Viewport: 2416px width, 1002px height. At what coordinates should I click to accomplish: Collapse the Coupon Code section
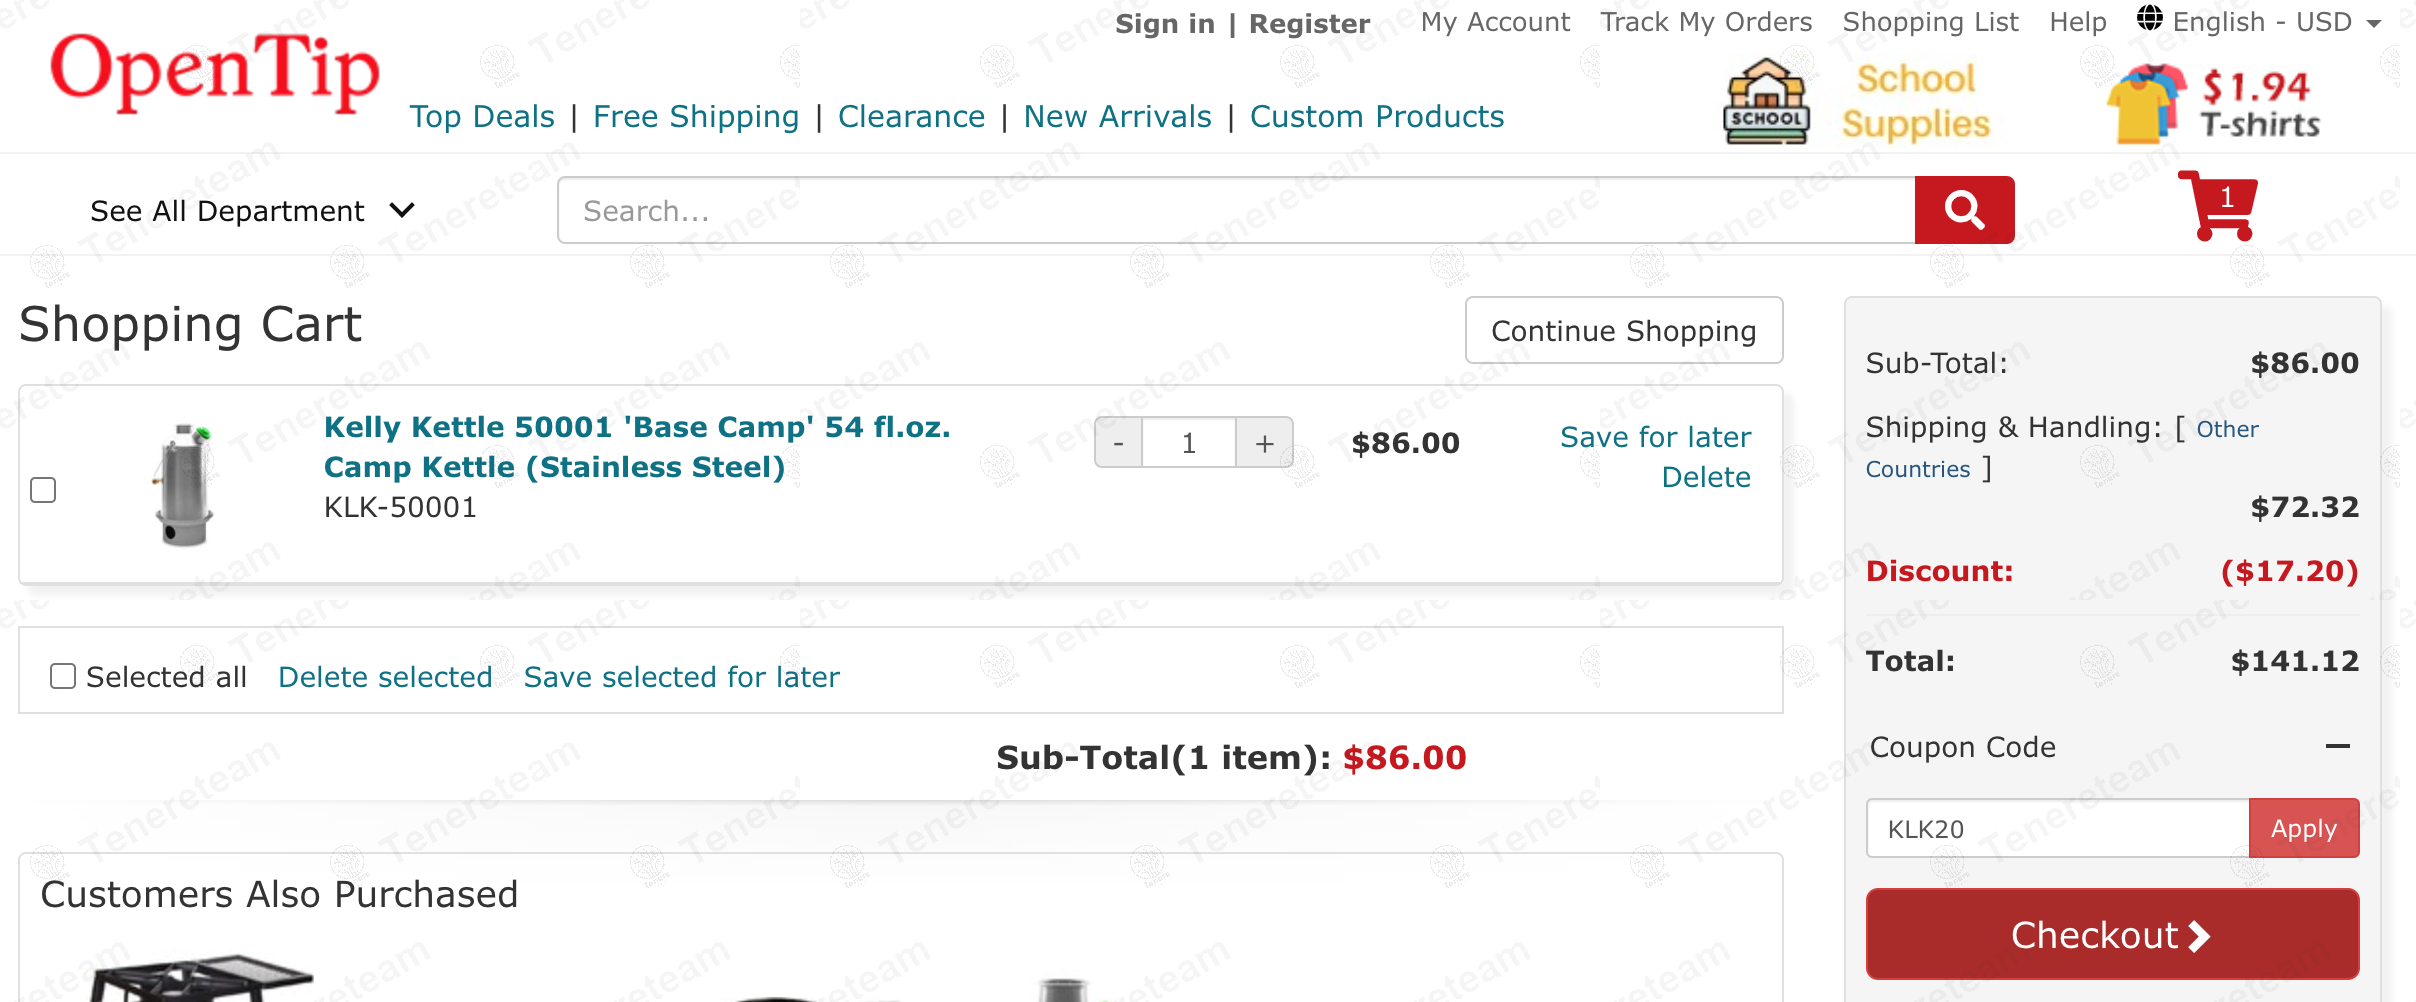point(2337,746)
